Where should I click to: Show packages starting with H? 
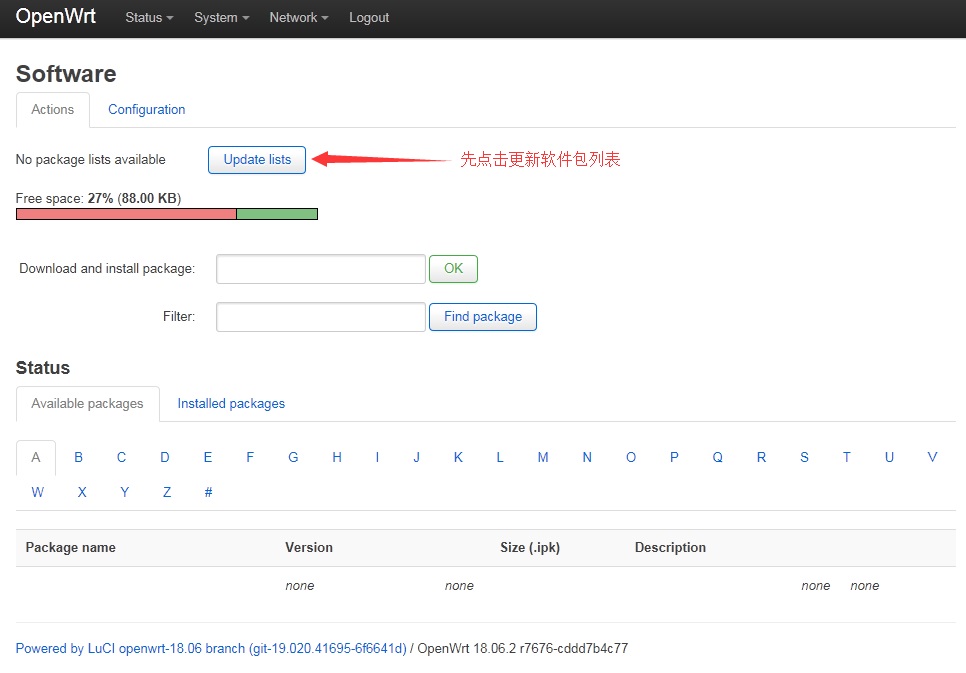[337, 457]
